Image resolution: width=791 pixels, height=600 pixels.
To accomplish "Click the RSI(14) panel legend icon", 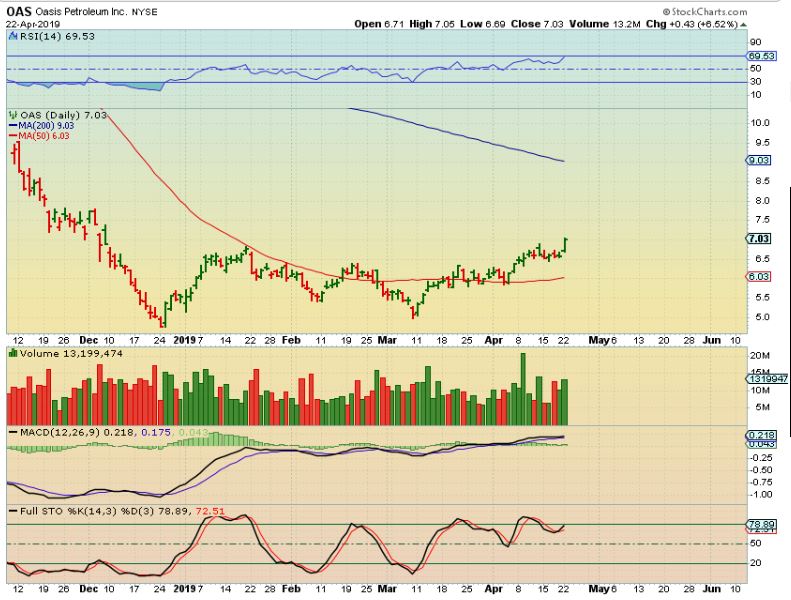I will [x=14, y=36].
